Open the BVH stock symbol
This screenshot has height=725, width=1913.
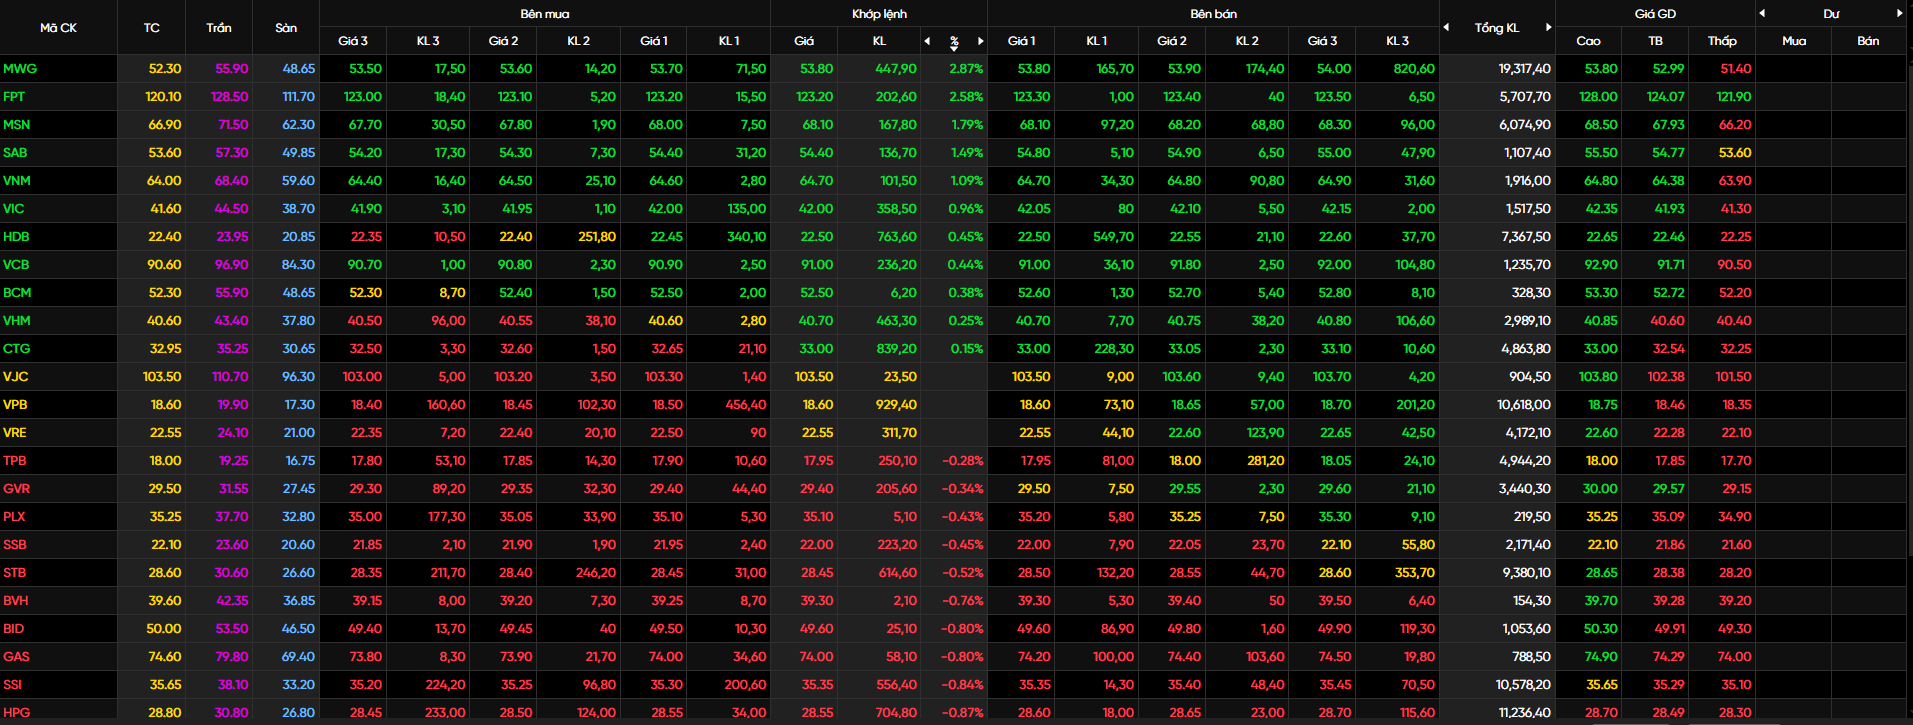16,601
